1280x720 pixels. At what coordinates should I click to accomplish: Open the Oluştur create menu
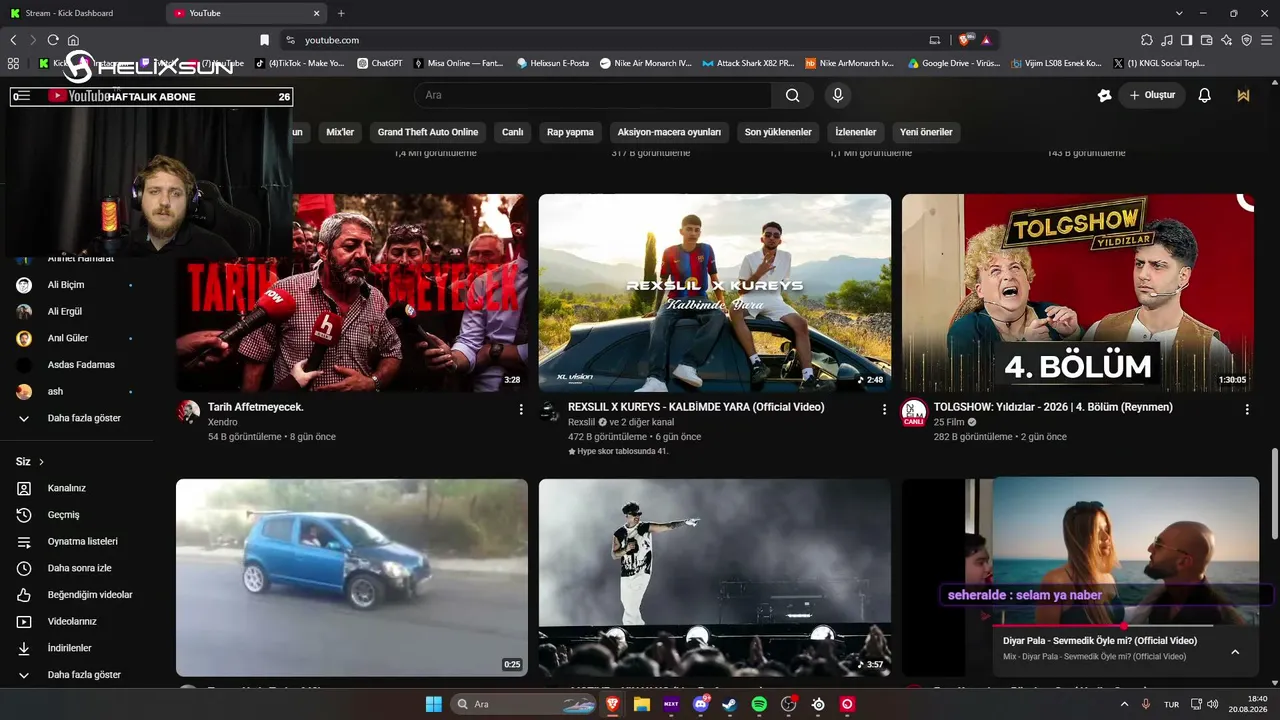pyautogui.click(x=1152, y=95)
